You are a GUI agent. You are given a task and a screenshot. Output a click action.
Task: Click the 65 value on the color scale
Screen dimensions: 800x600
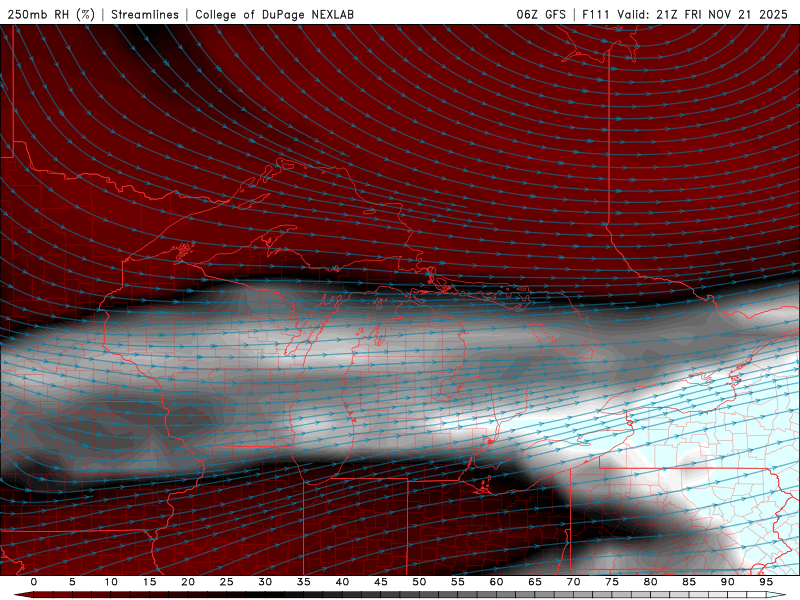click(x=535, y=582)
